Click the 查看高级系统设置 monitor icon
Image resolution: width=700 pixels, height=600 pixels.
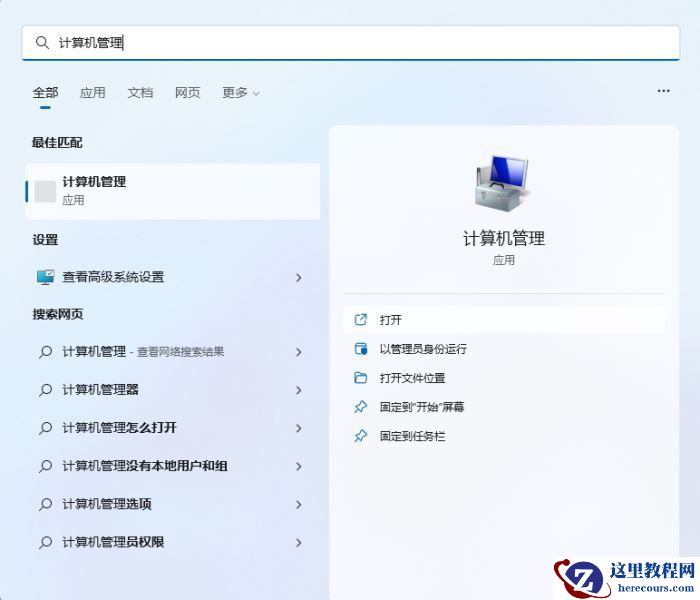pos(45,277)
